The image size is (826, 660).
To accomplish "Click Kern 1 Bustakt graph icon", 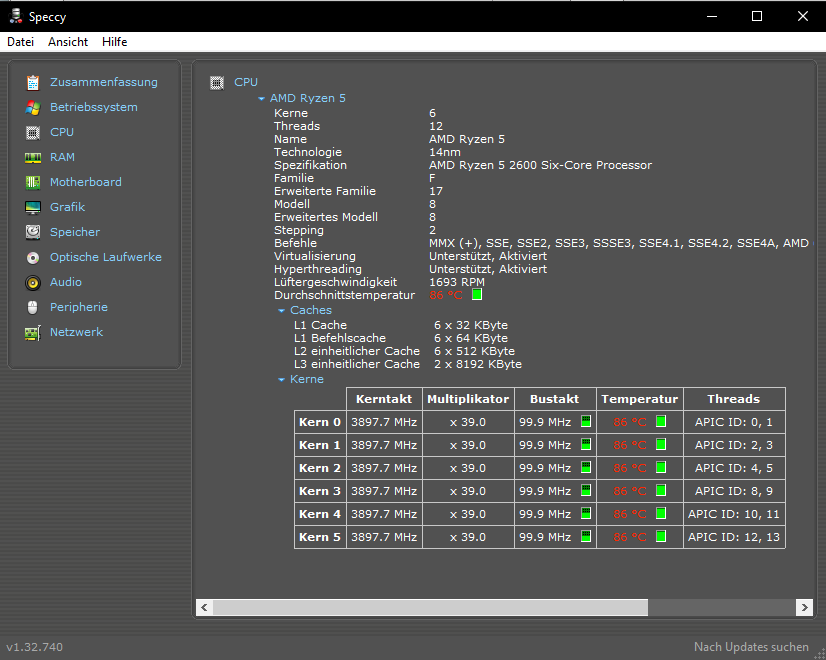I will click(x=586, y=444).
